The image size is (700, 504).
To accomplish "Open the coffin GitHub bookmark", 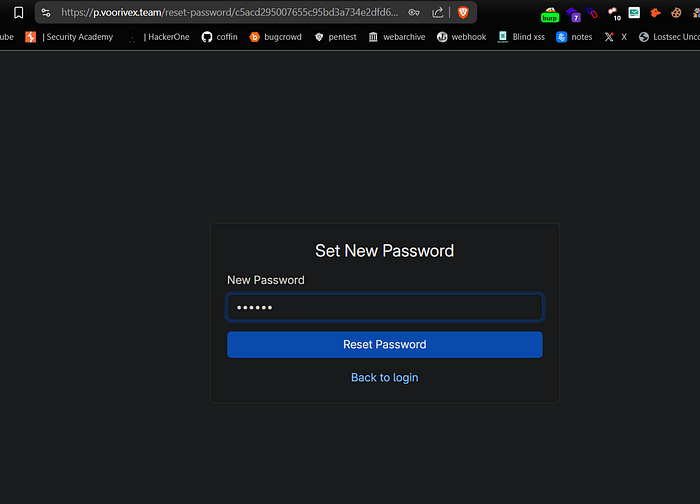I will click(x=220, y=37).
